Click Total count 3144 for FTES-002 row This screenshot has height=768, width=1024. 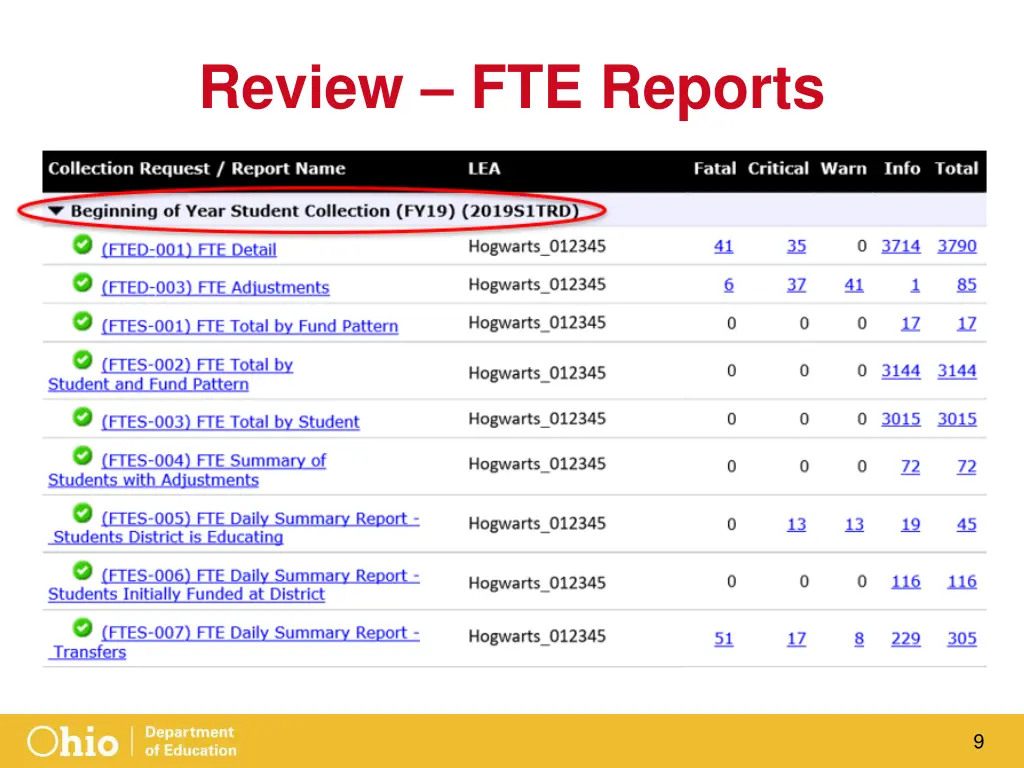(957, 371)
